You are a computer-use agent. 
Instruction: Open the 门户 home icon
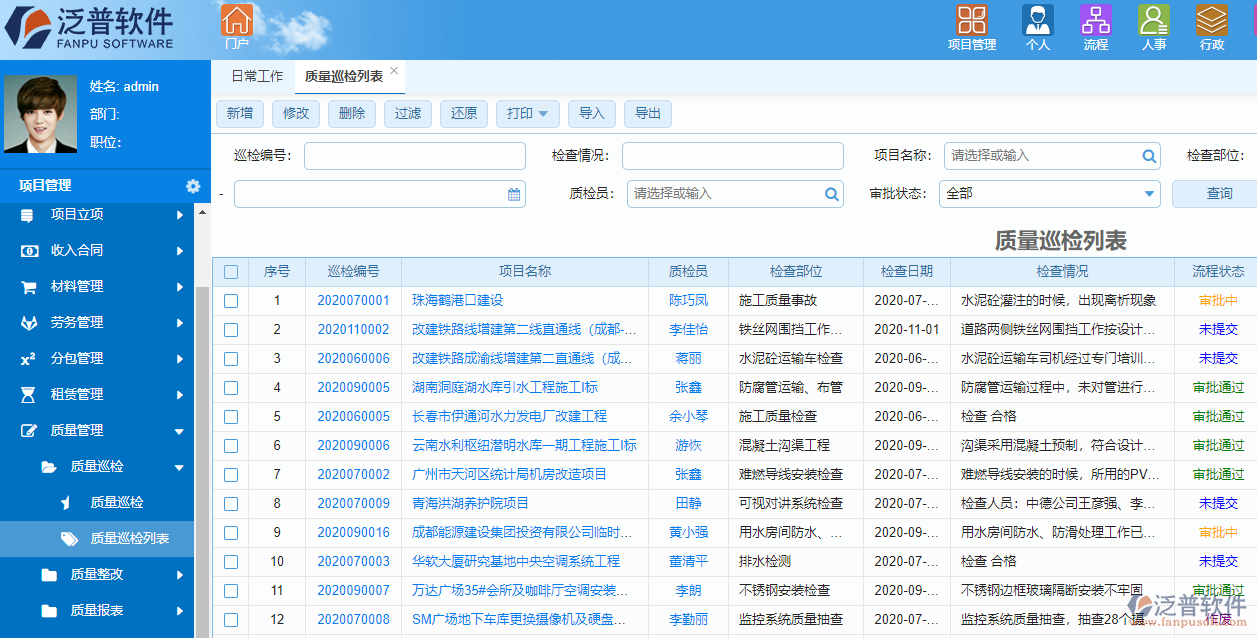point(237,22)
